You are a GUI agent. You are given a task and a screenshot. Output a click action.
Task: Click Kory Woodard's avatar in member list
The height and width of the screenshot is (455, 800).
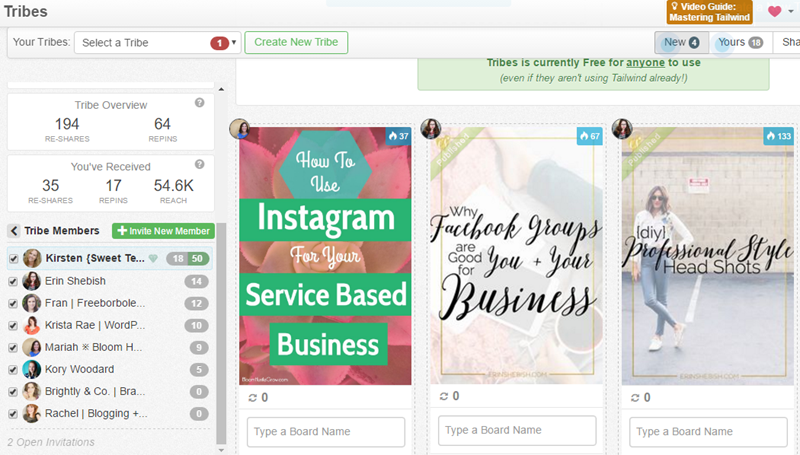(x=32, y=369)
